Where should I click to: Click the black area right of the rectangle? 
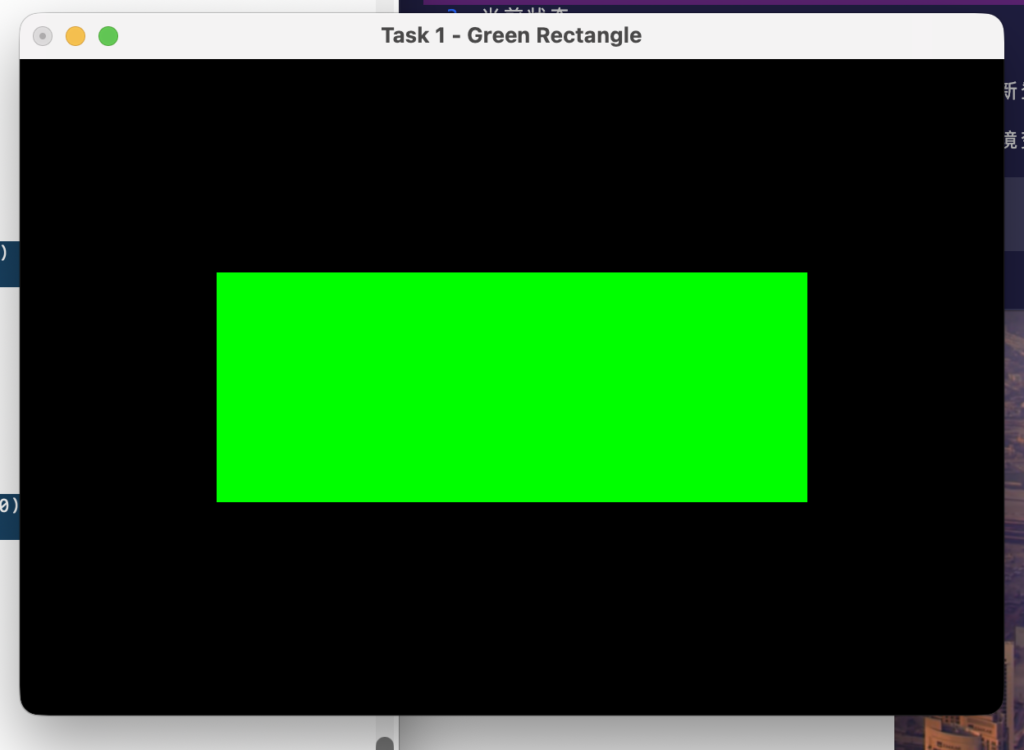tap(905, 387)
